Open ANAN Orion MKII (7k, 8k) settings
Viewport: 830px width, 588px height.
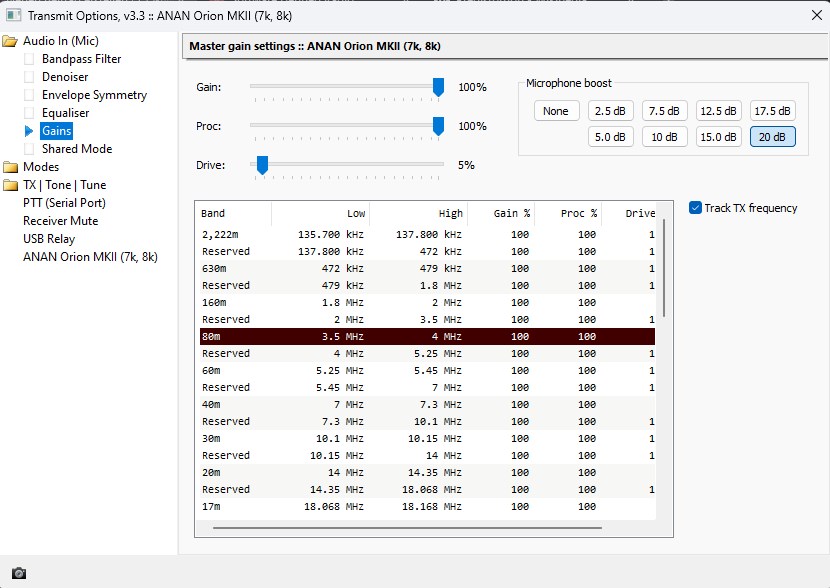tap(90, 257)
